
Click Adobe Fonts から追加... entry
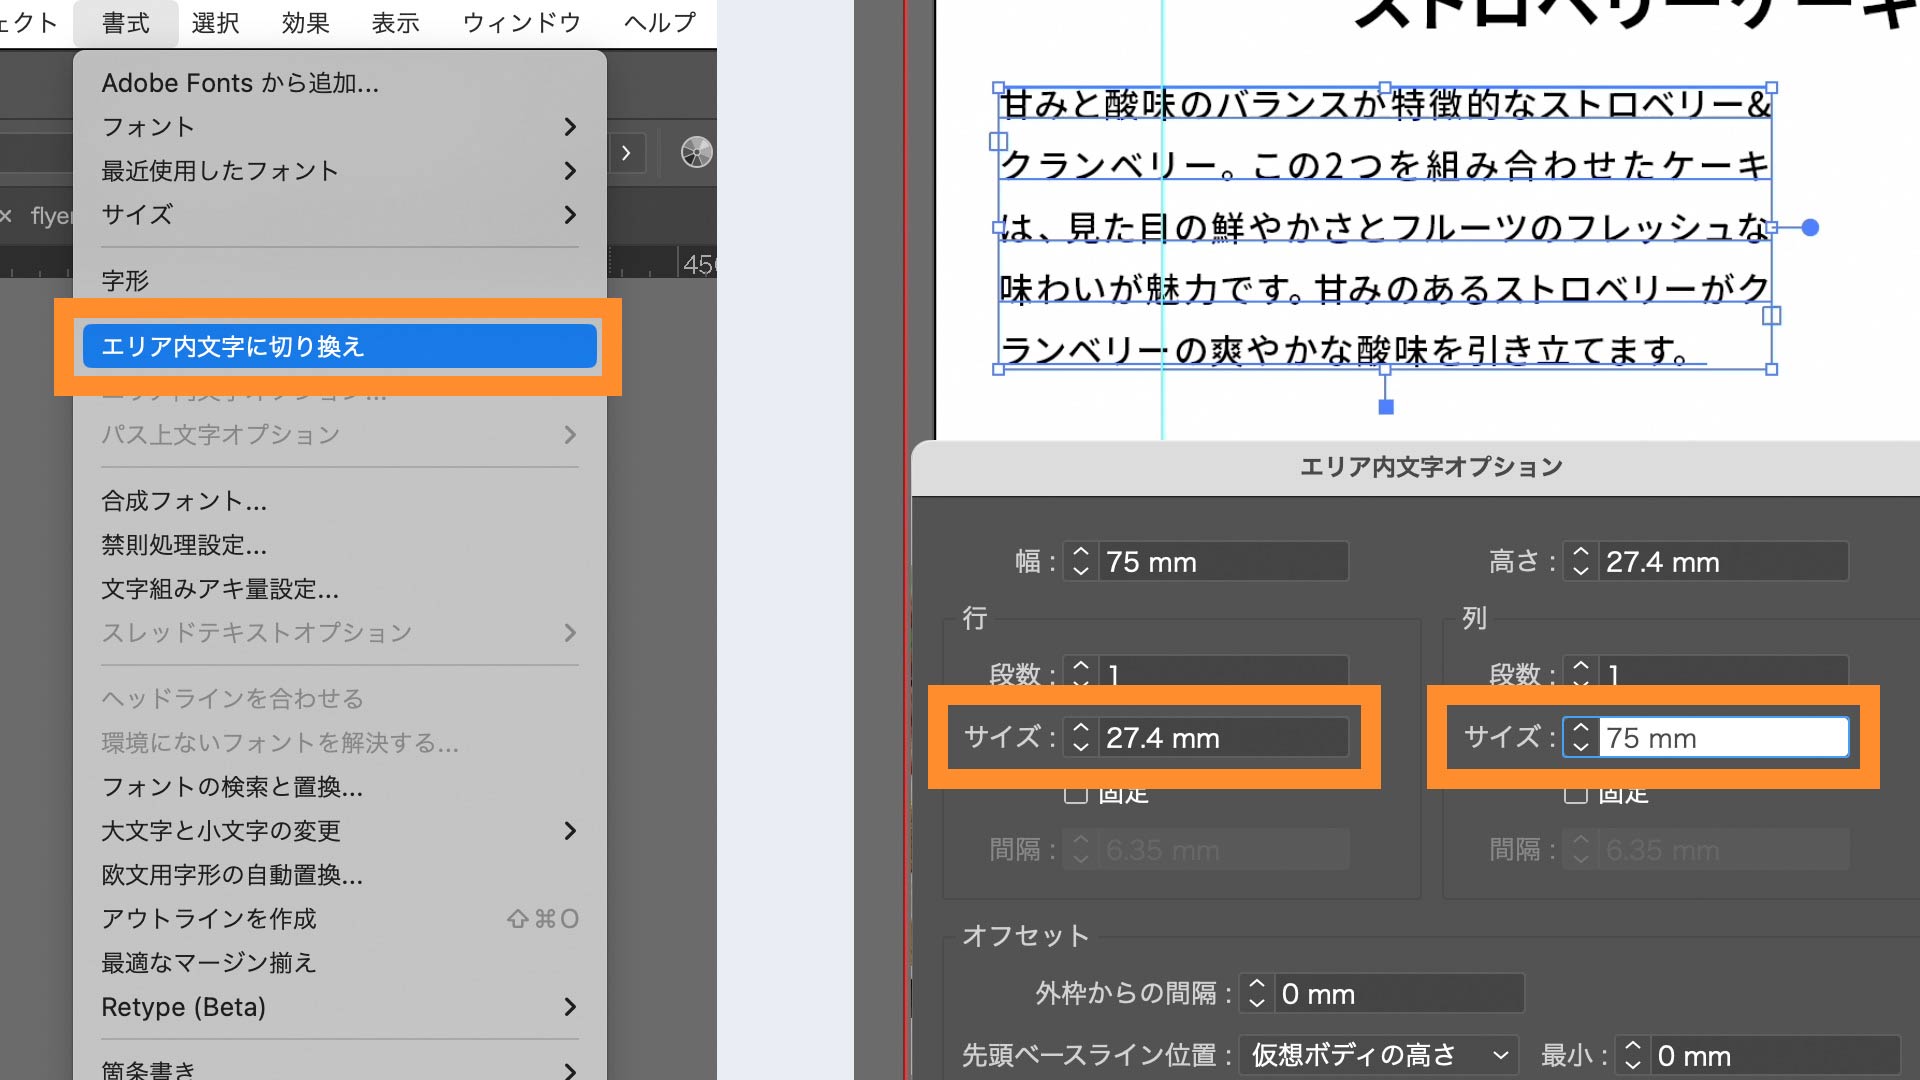240,83
